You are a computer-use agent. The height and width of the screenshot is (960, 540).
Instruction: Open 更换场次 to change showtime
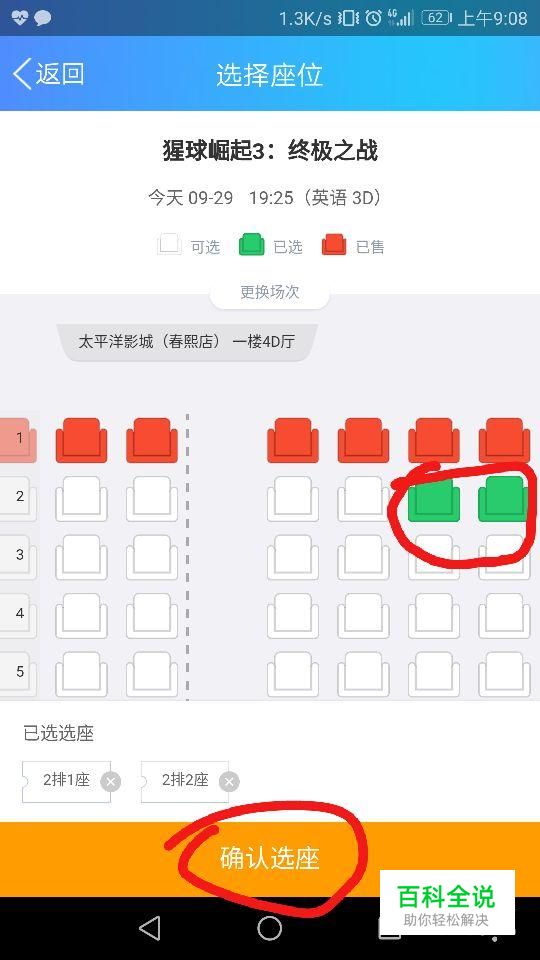tap(269, 292)
